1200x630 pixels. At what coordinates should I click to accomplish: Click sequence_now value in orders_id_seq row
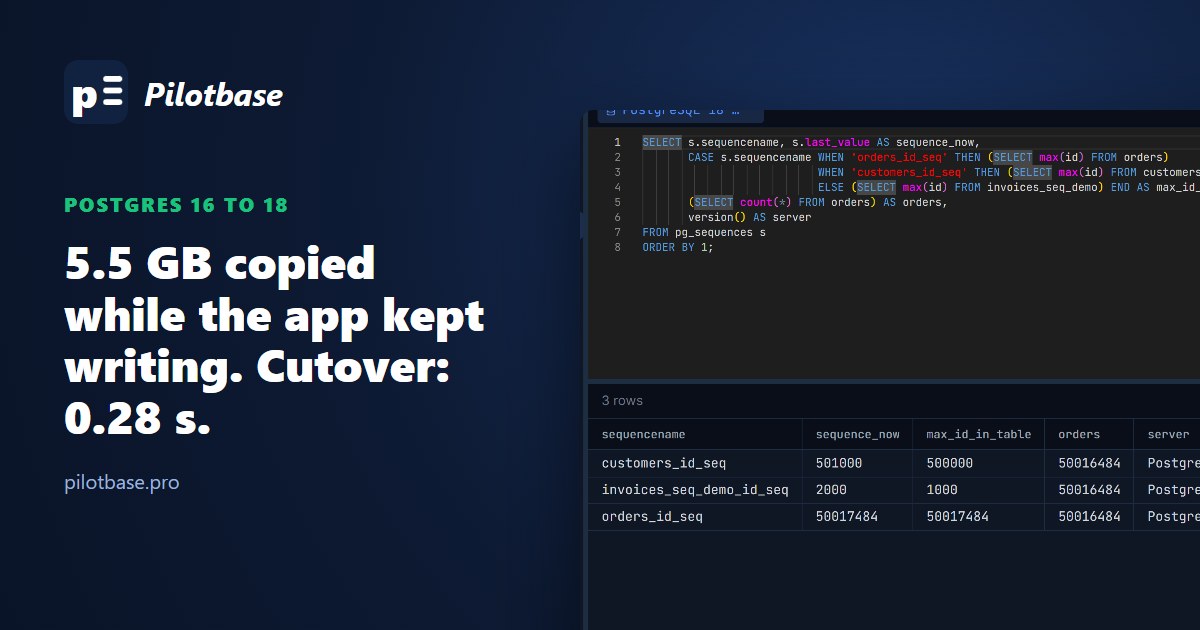point(857,517)
